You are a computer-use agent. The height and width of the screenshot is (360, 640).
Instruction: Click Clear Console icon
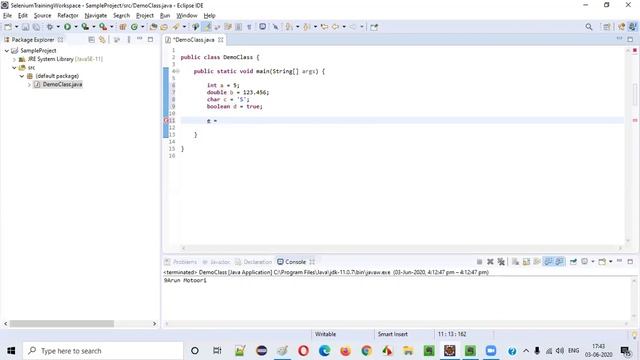516,262
